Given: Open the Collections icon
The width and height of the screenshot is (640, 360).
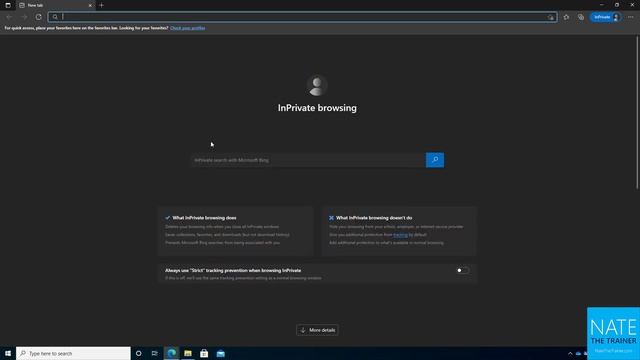Looking at the screenshot, I should [x=581, y=17].
